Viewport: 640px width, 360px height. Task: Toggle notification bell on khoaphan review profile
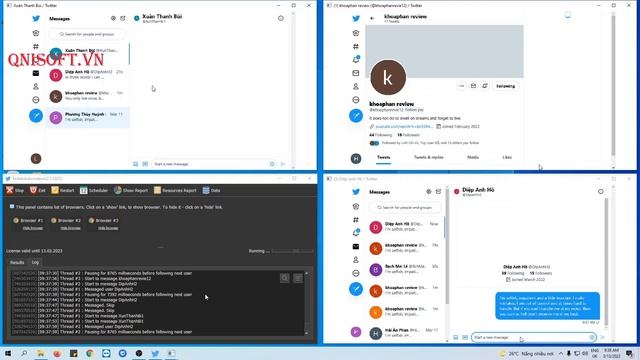point(485,86)
